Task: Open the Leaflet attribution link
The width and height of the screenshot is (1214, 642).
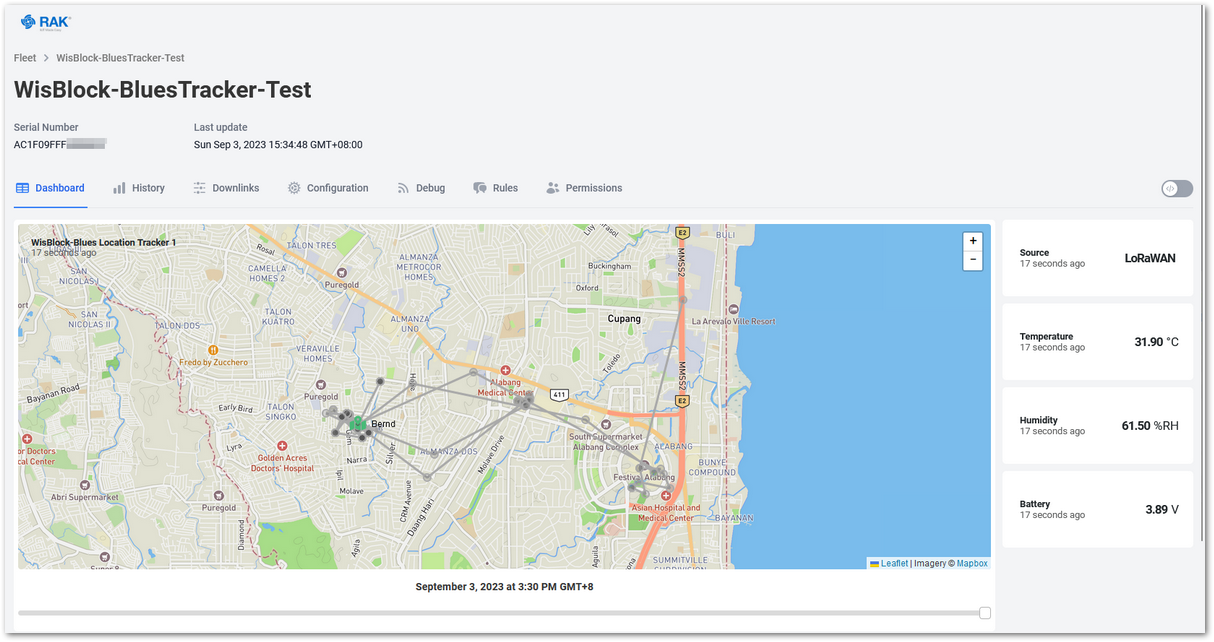Action: pyautogui.click(x=894, y=564)
